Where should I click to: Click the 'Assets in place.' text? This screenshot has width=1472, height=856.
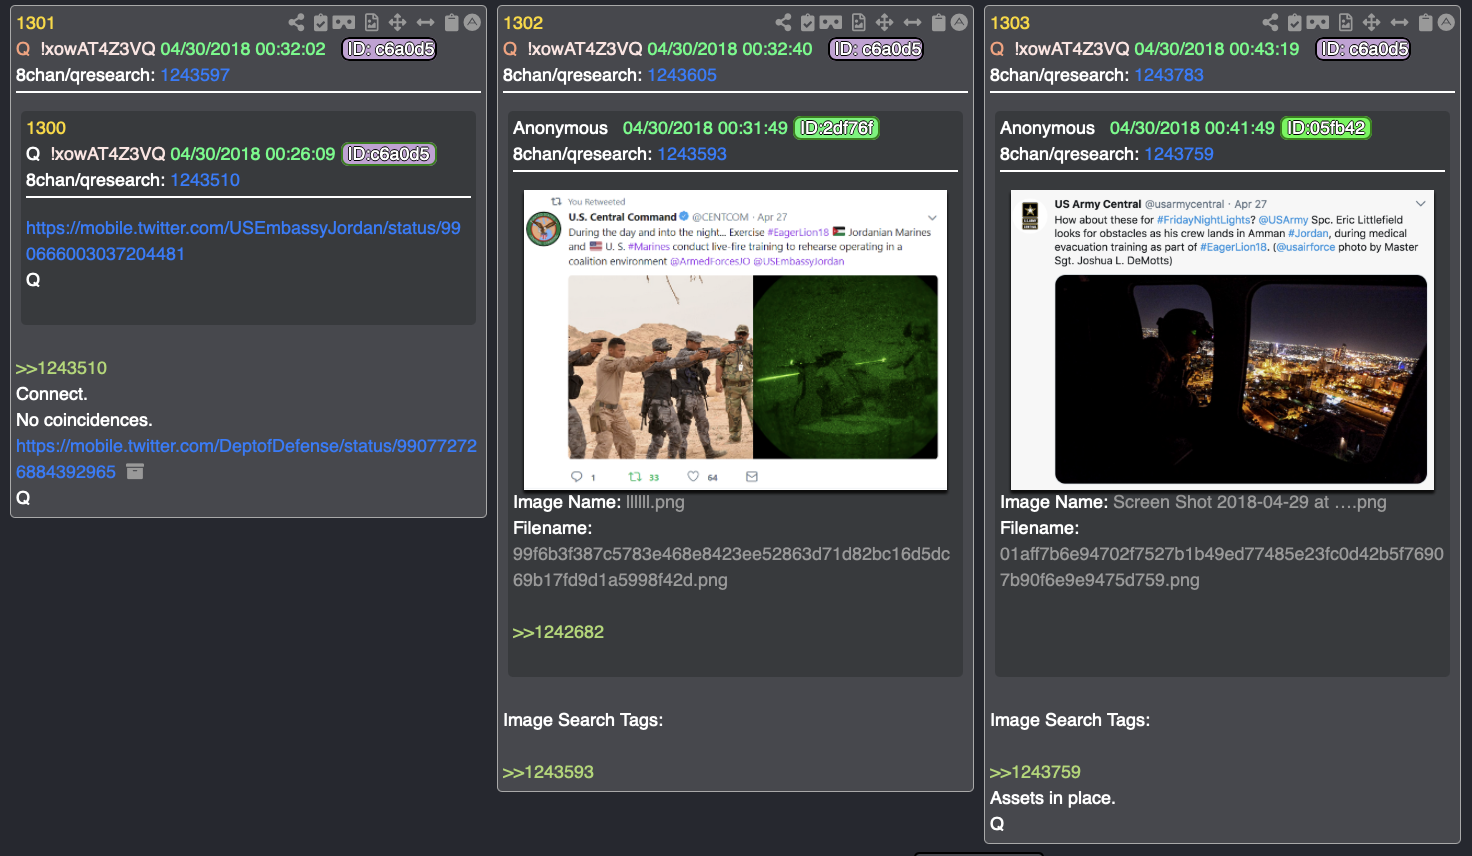coord(1053,798)
